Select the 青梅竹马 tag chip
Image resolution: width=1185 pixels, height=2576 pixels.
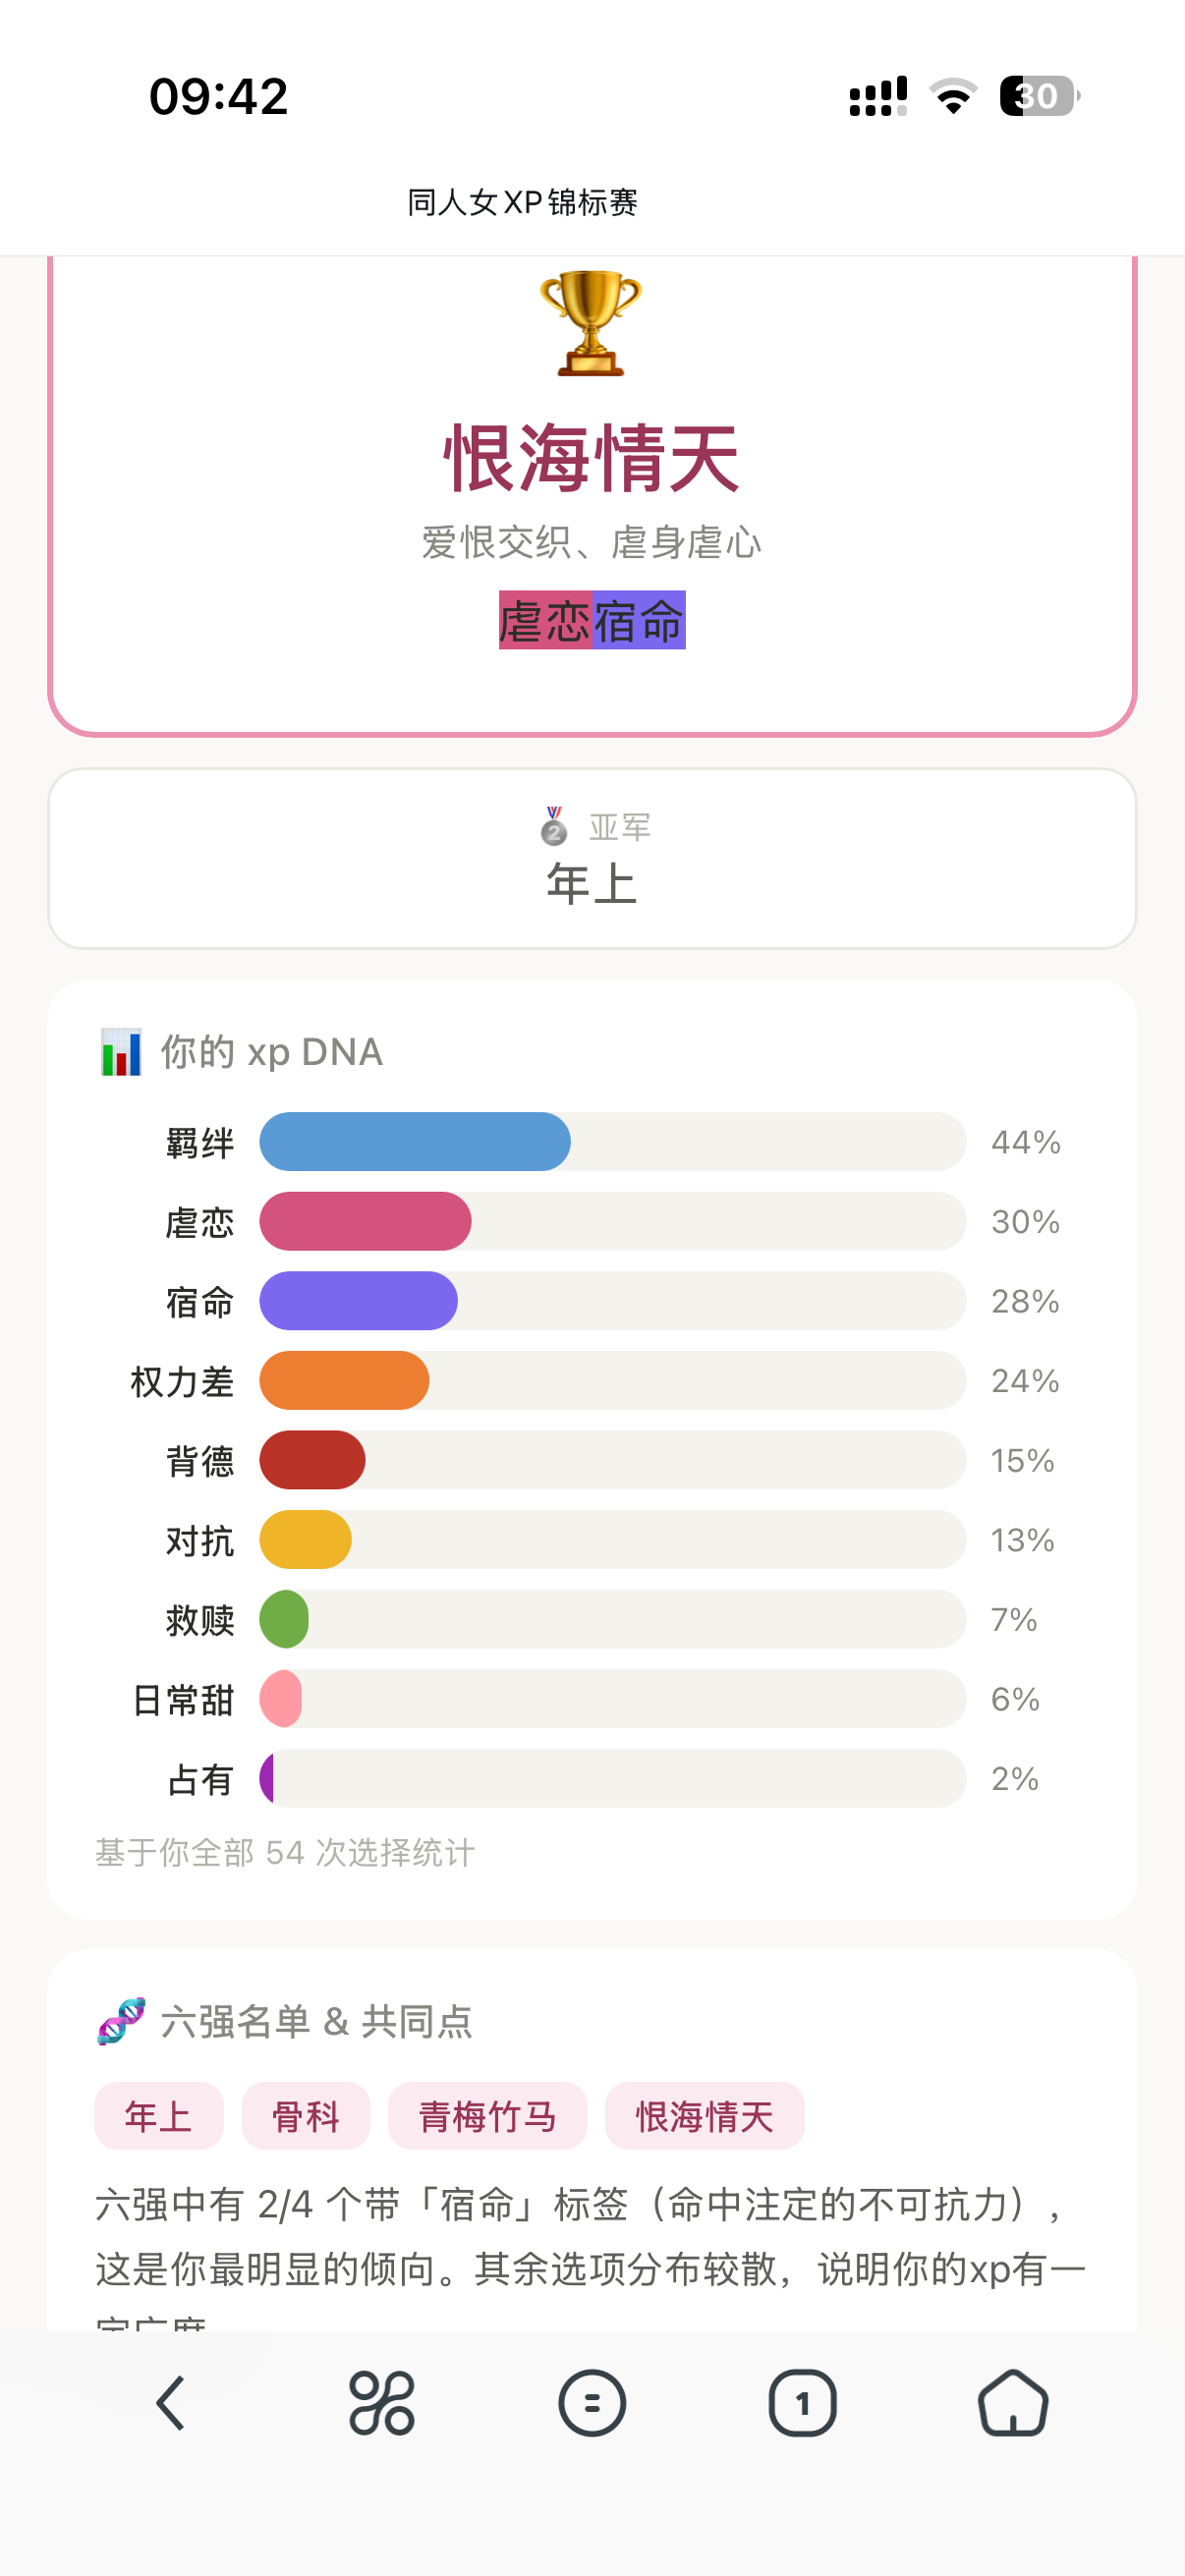(487, 2116)
